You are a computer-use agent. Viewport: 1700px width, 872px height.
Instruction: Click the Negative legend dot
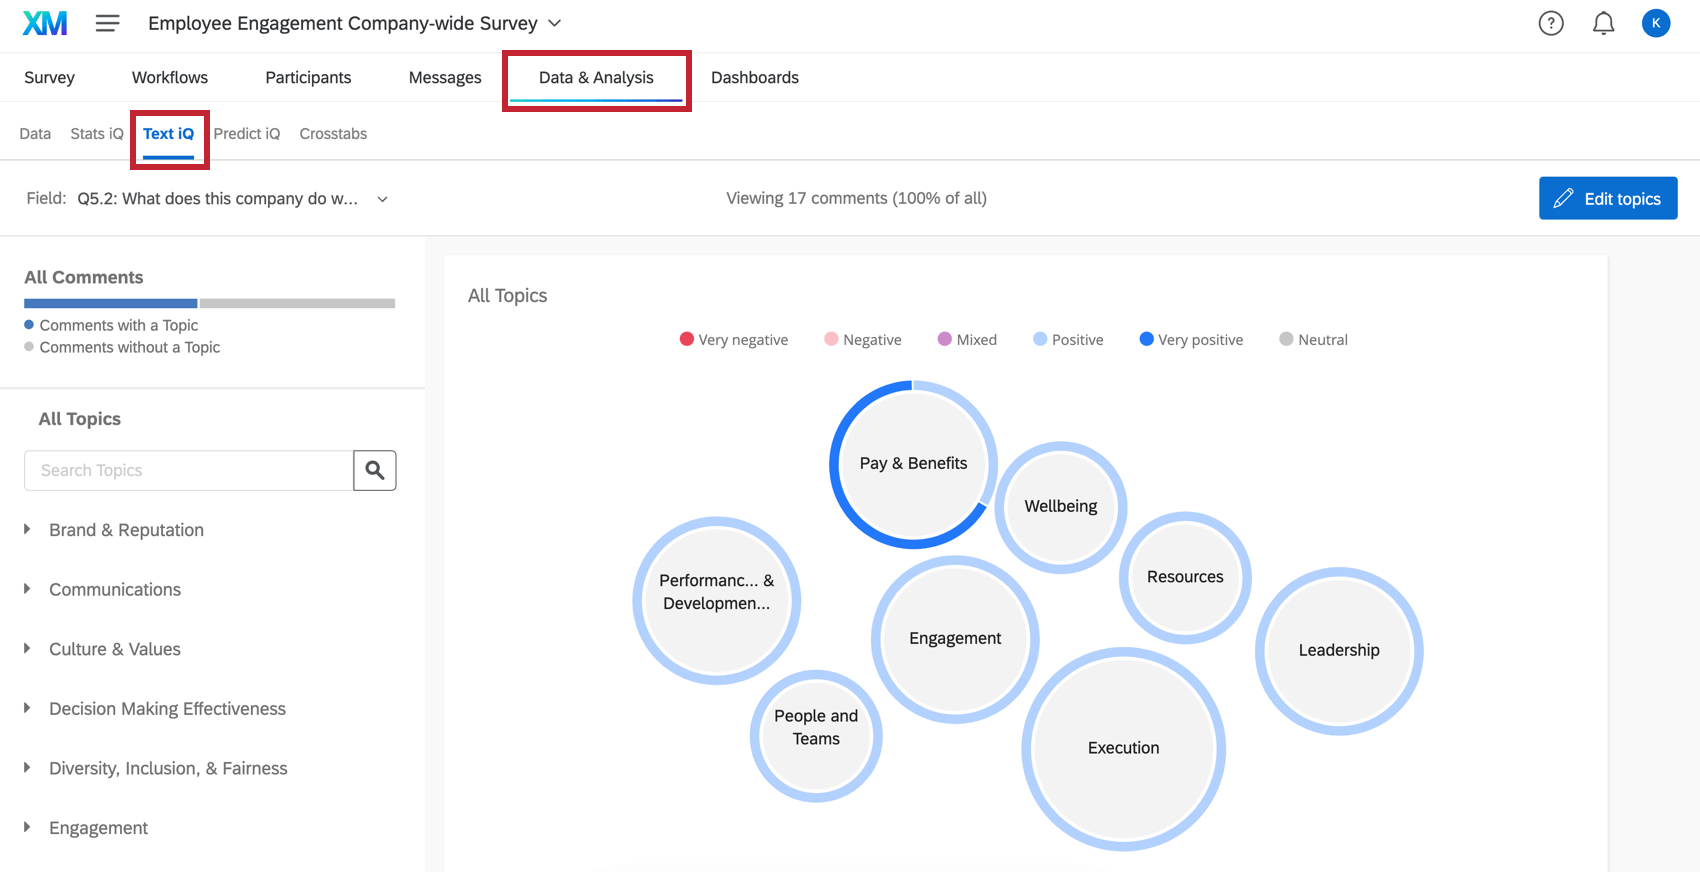(x=831, y=339)
